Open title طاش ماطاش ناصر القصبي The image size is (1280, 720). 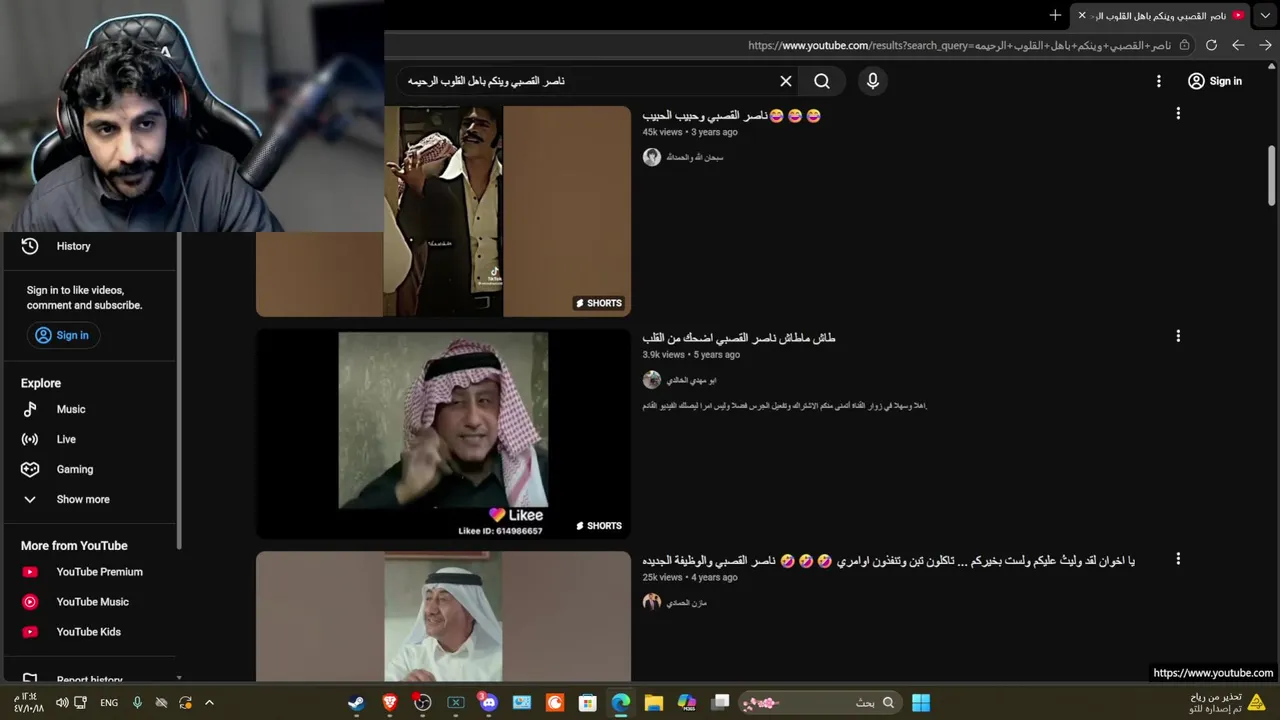[x=739, y=338]
